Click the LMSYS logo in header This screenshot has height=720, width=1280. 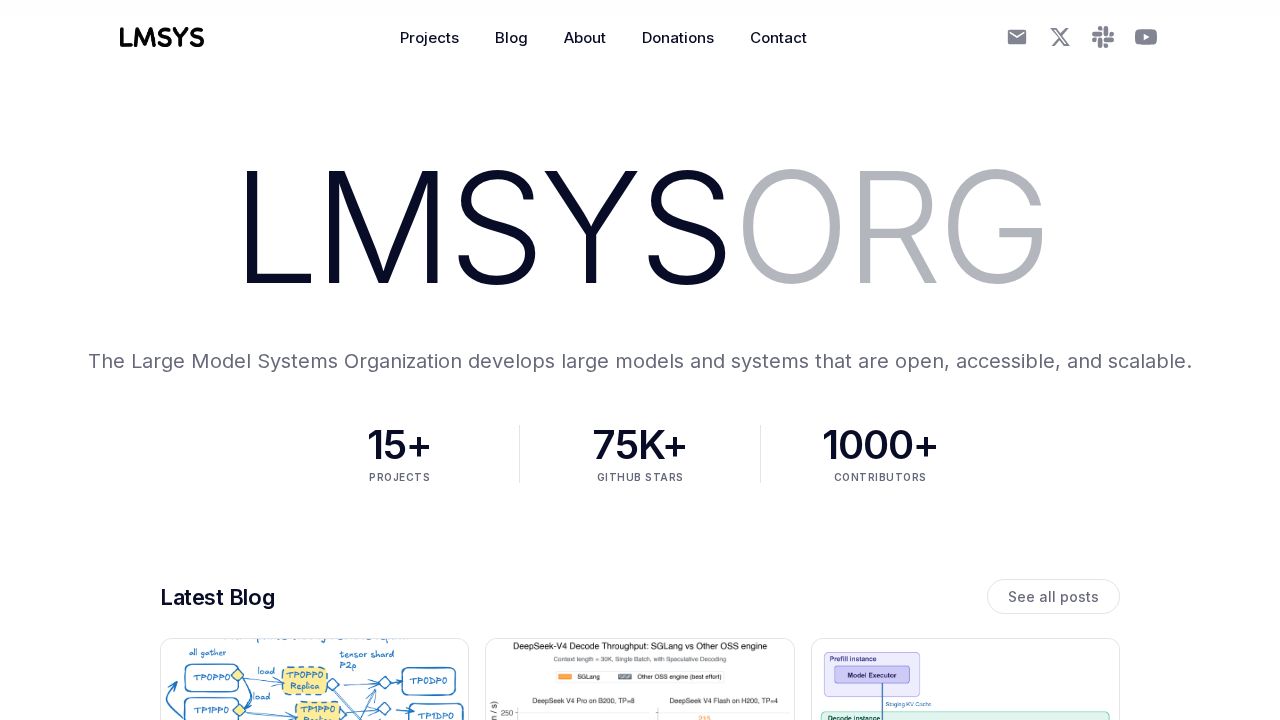(x=162, y=37)
